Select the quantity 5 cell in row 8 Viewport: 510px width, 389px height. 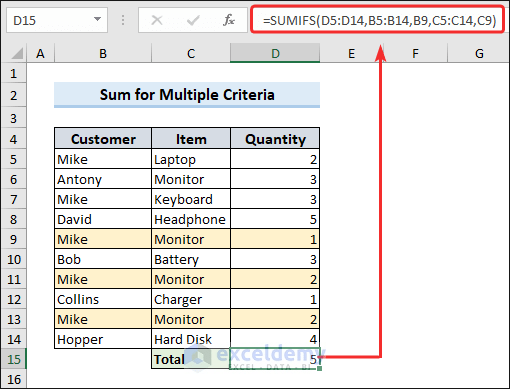275,219
